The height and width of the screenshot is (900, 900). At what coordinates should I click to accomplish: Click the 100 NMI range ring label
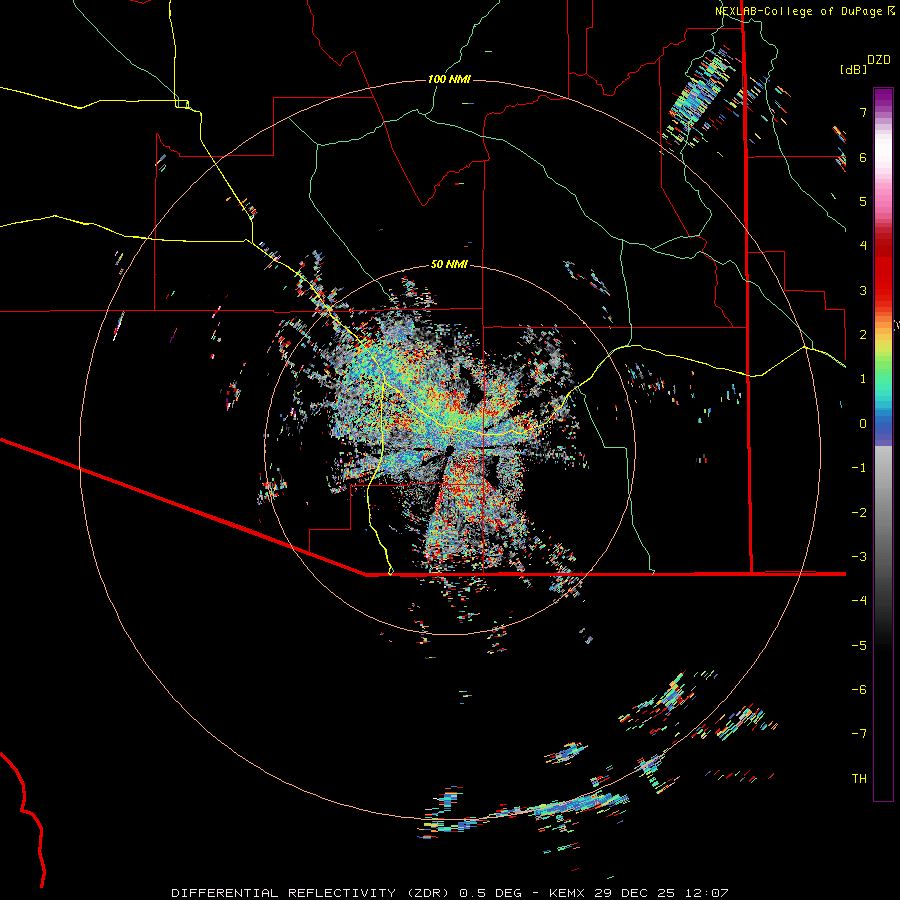click(x=449, y=79)
